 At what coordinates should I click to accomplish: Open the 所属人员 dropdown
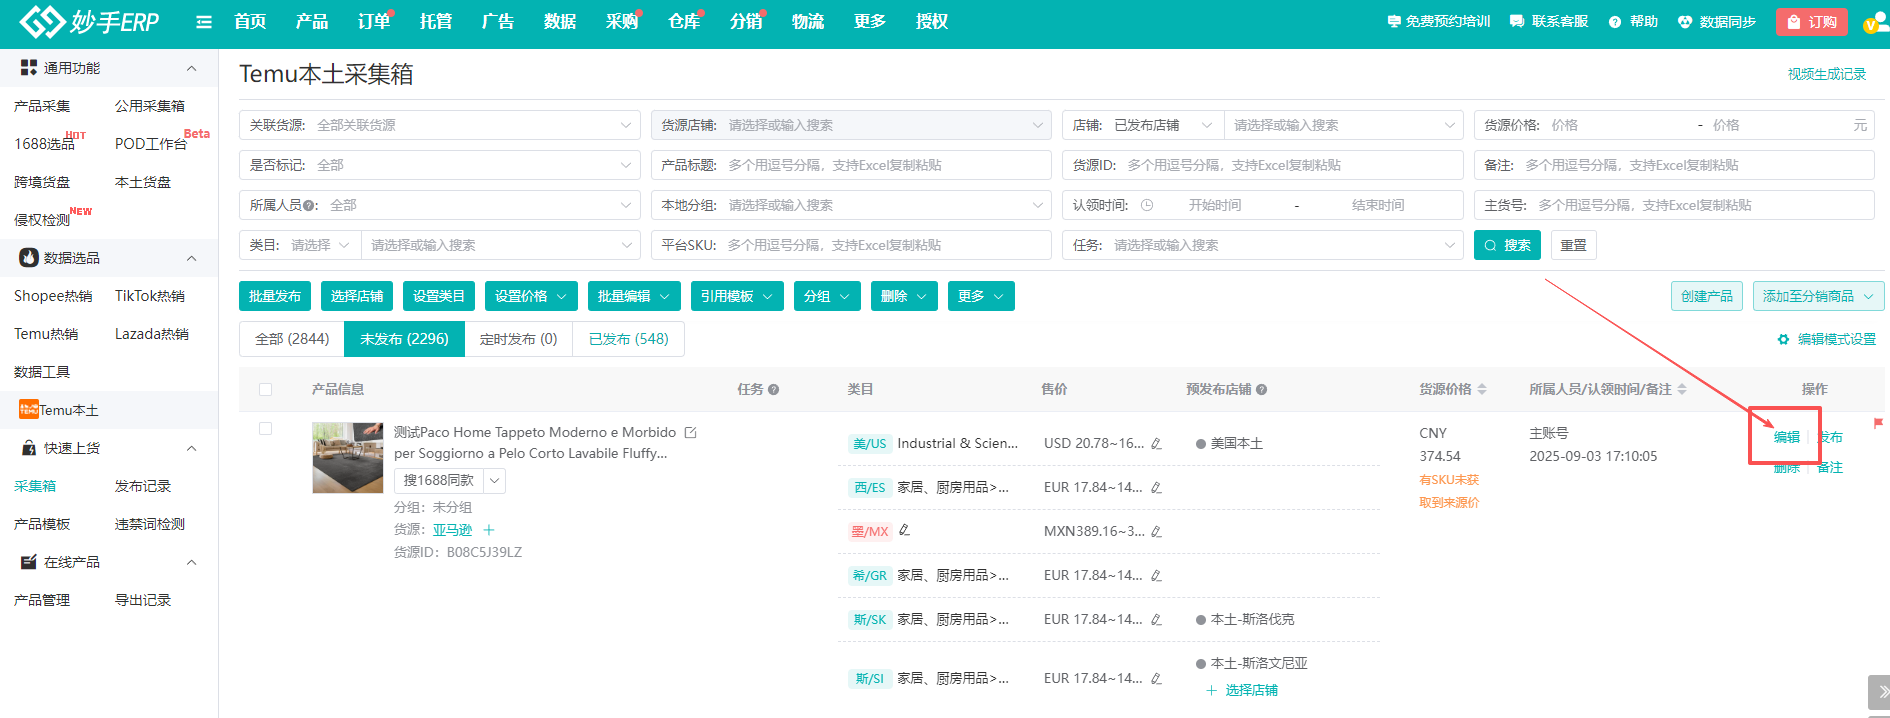[440, 205]
